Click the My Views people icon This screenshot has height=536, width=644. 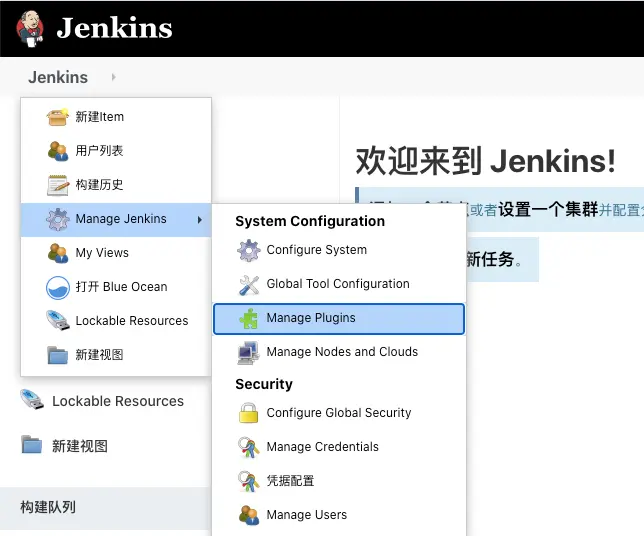58,253
